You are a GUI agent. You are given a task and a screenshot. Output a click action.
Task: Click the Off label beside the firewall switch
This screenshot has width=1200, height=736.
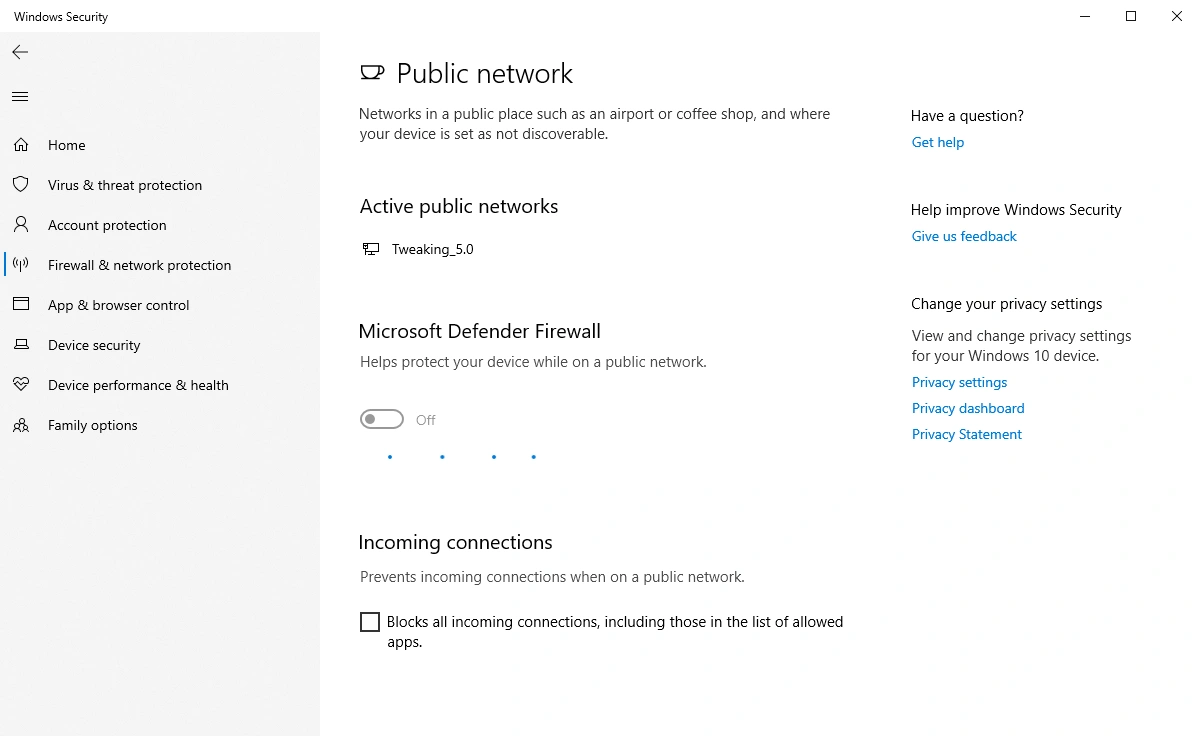(x=426, y=420)
